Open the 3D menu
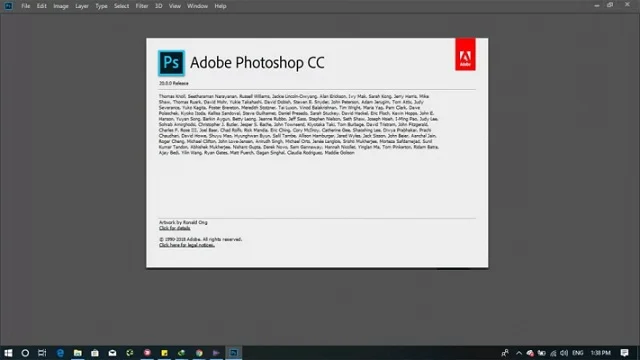This screenshot has height=360, width=640. (x=159, y=6)
